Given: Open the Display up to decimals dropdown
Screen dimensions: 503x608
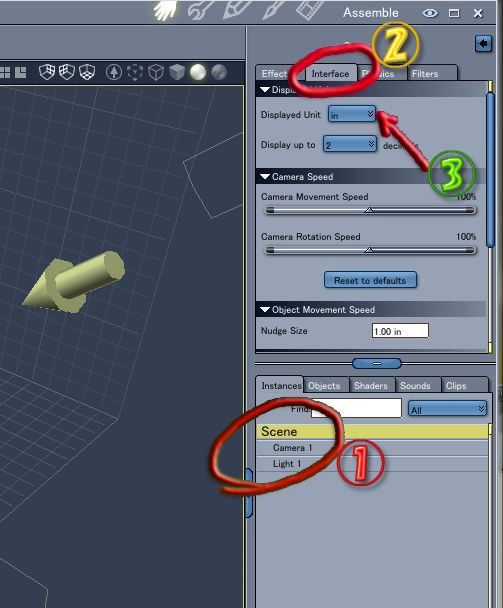Looking at the screenshot, I should 350,144.
